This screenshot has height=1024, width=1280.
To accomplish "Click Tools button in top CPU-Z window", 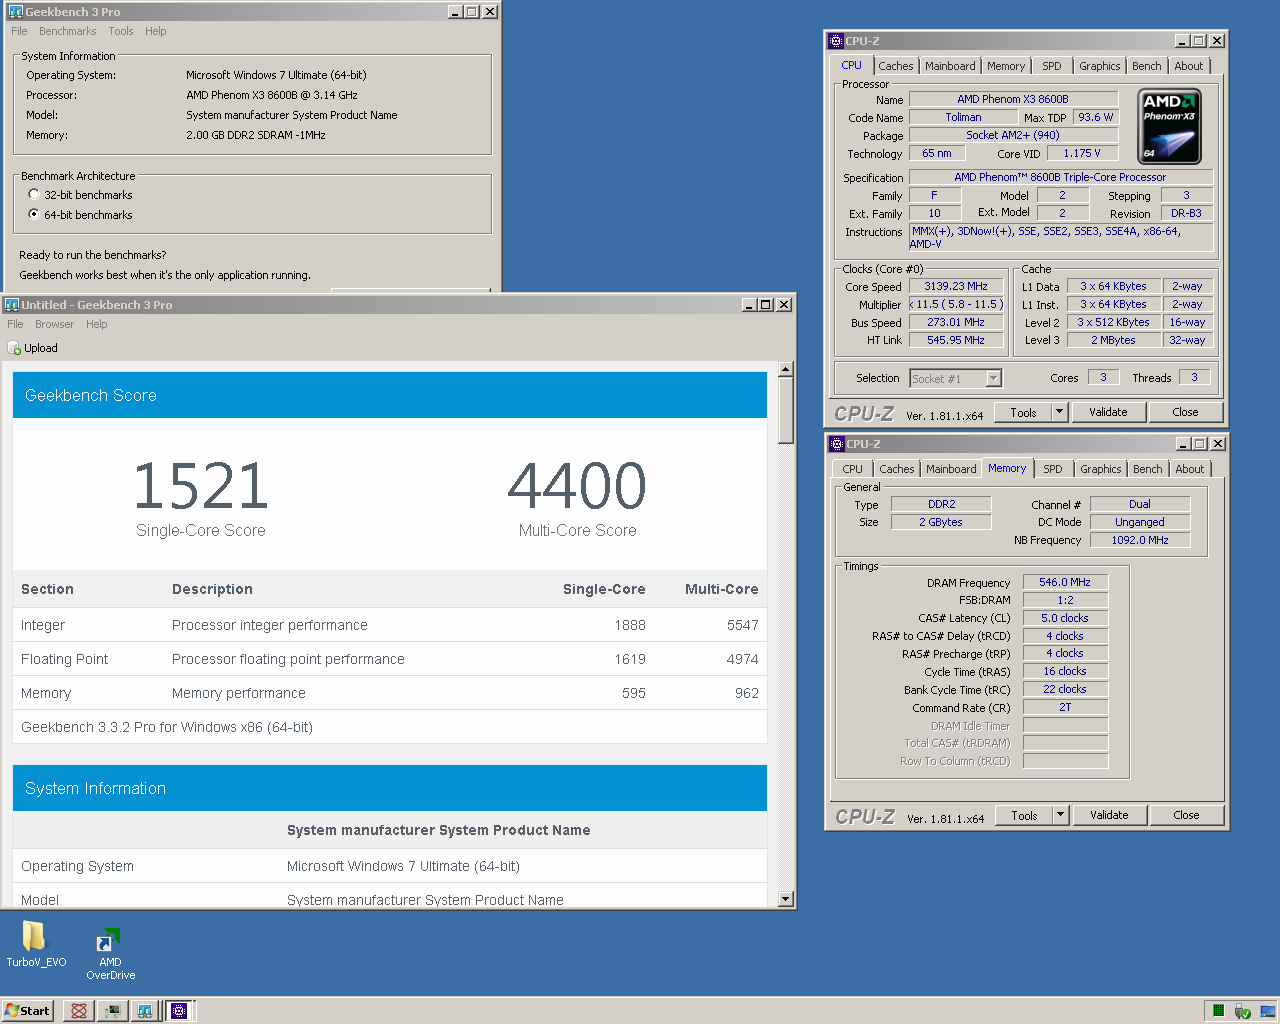I will [x=1023, y=412].
